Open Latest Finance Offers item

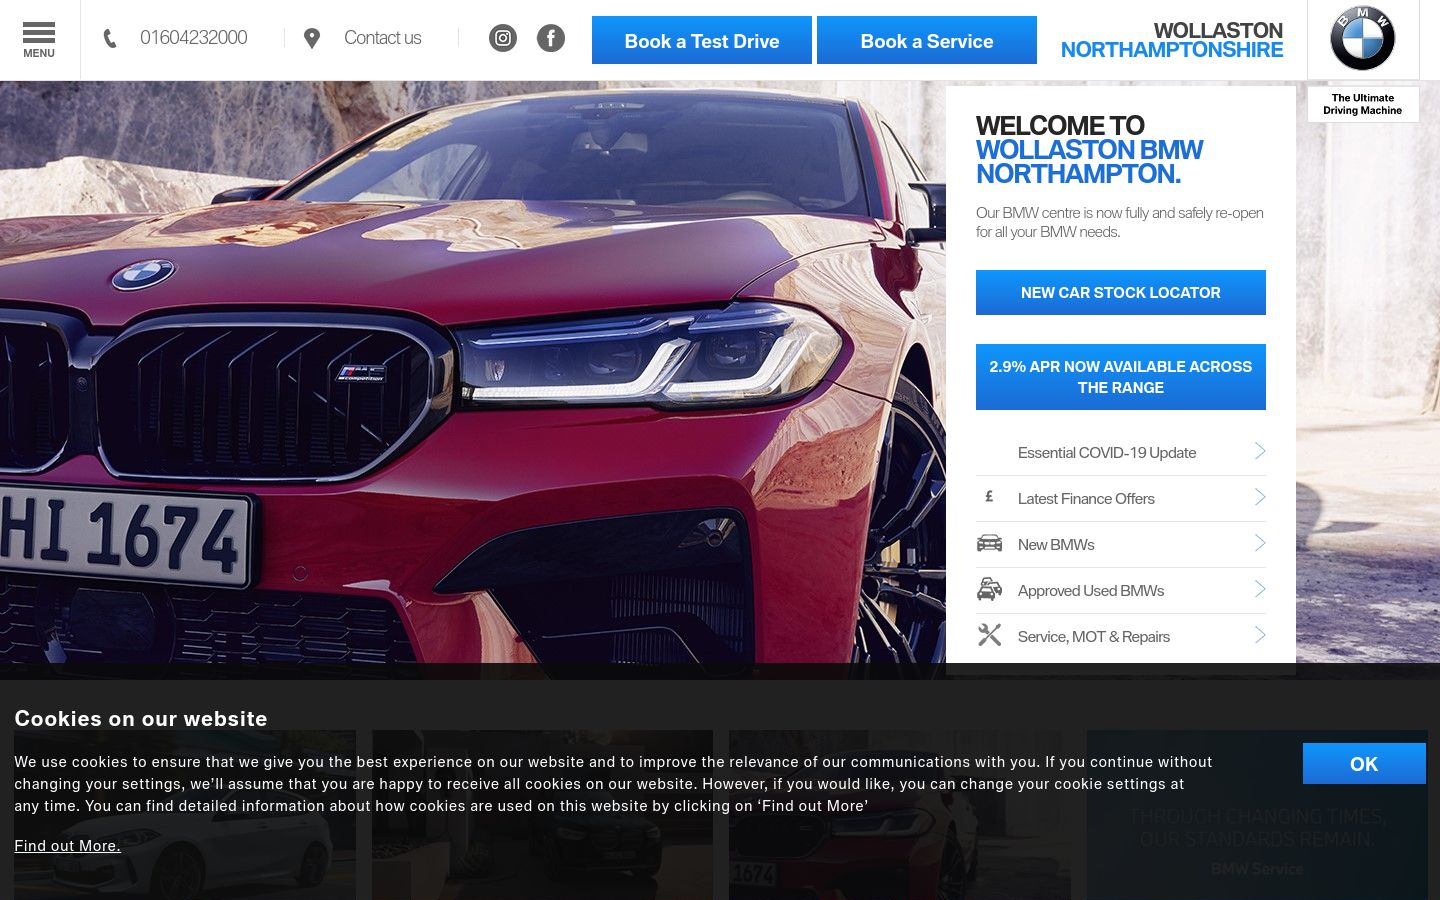(1121, 499)
